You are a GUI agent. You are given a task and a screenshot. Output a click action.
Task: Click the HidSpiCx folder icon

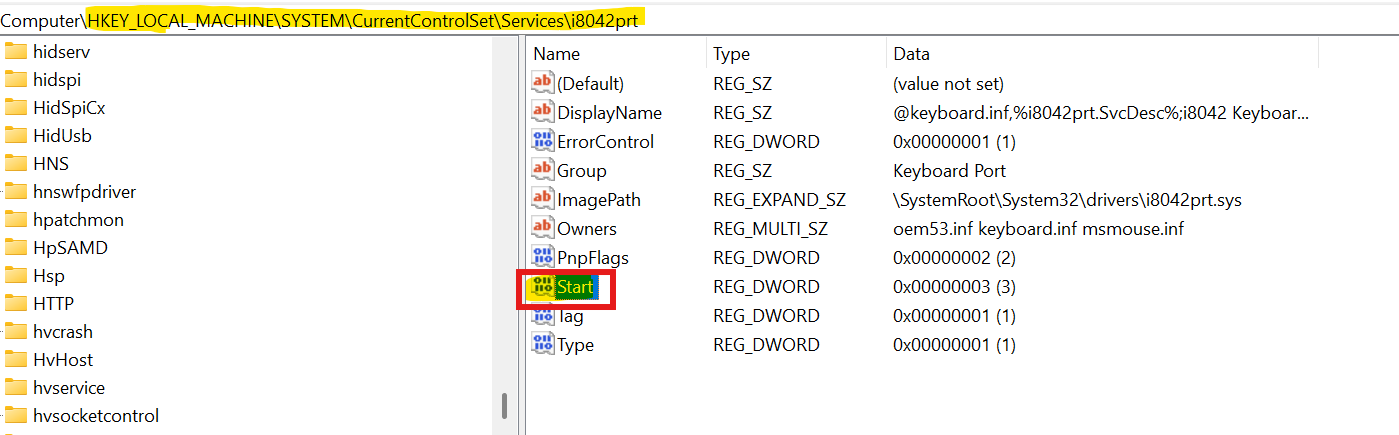15,108
